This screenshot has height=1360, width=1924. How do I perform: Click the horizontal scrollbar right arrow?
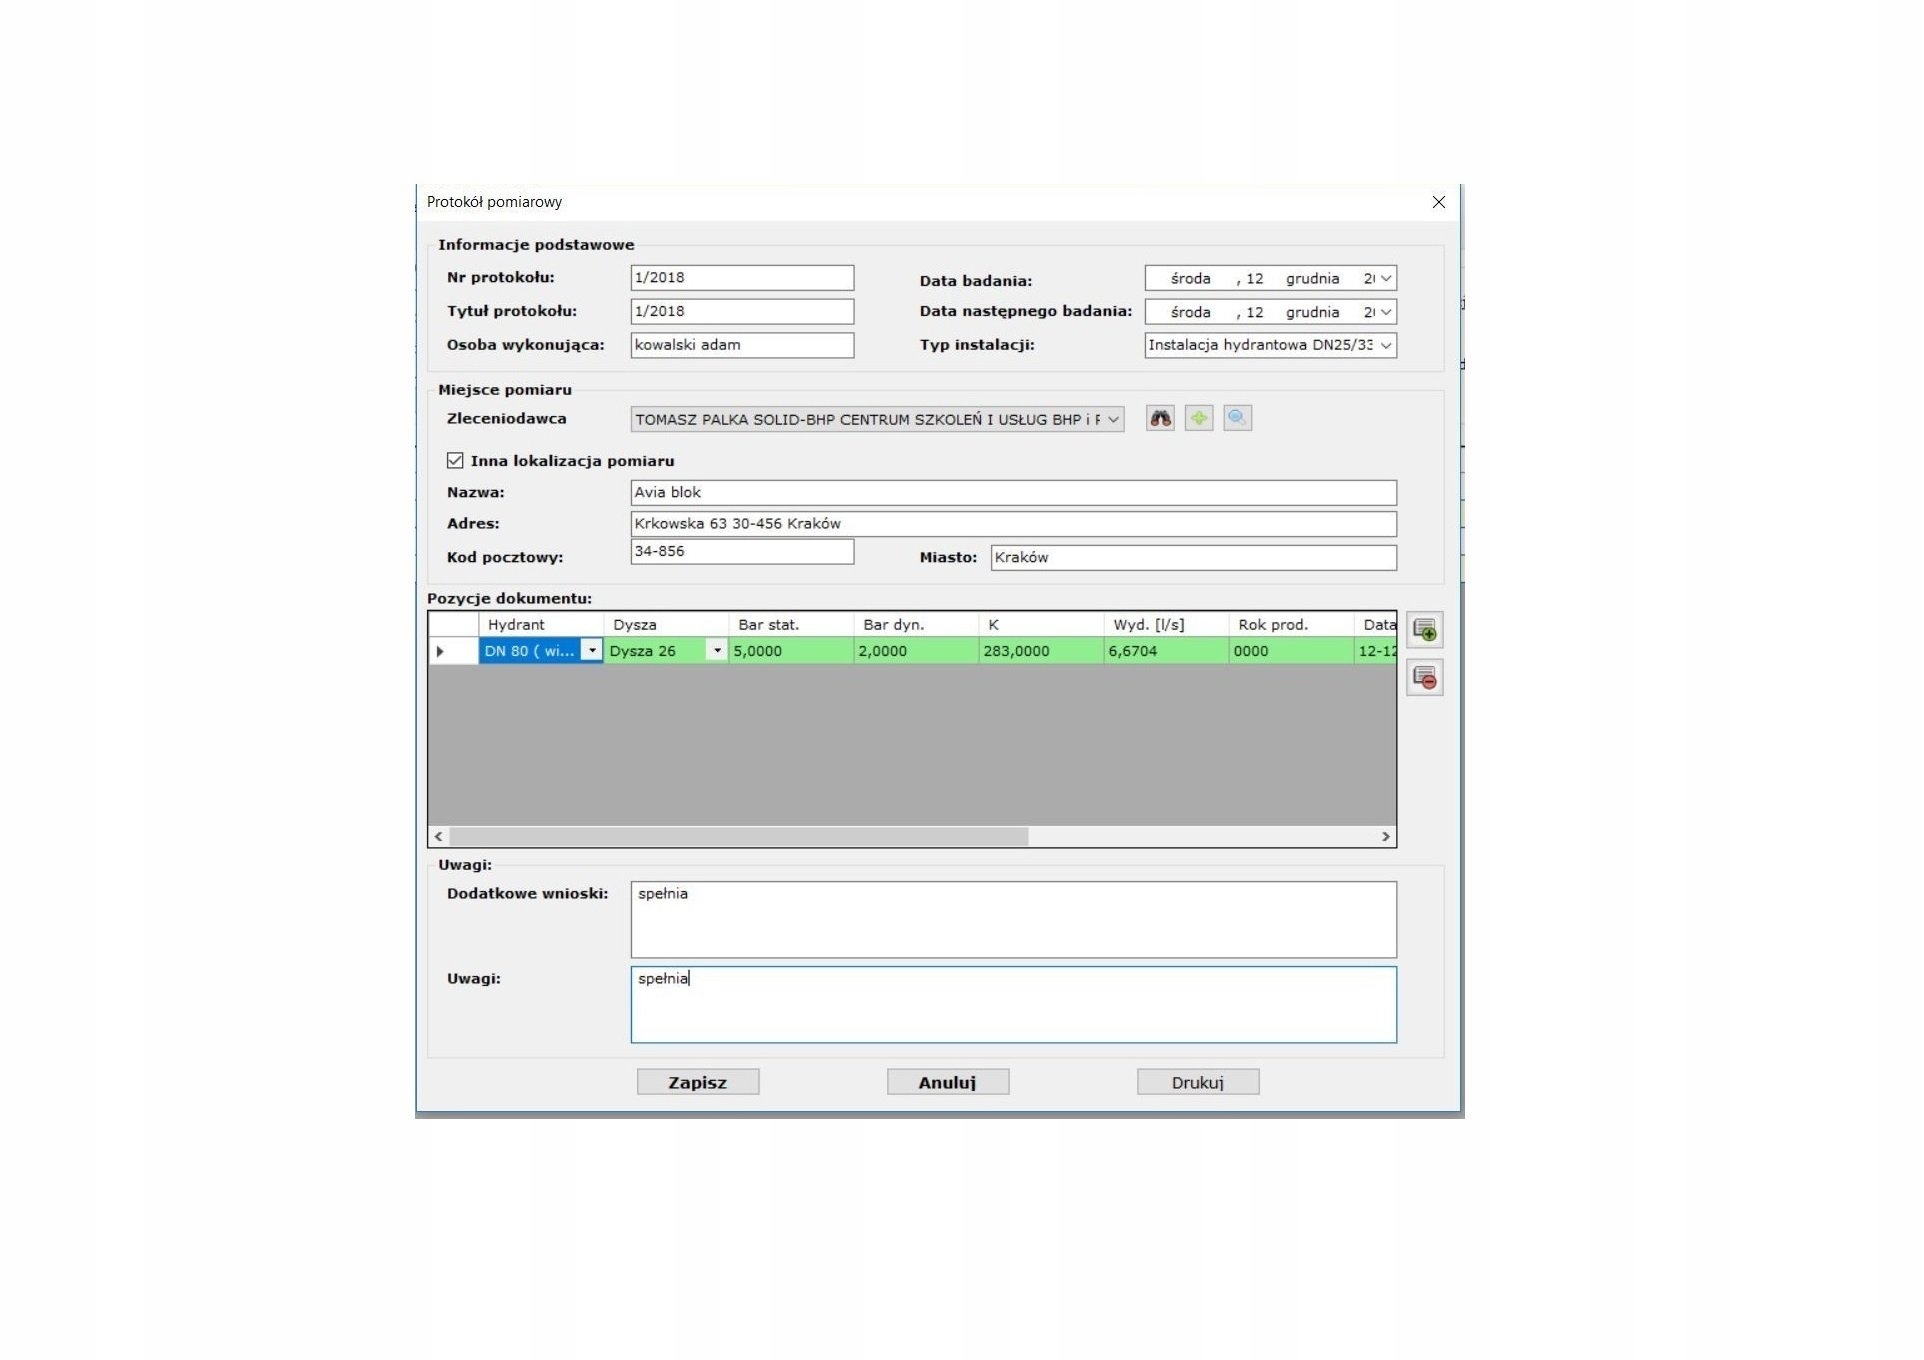pyautogui.click(x=1385, y=837)
